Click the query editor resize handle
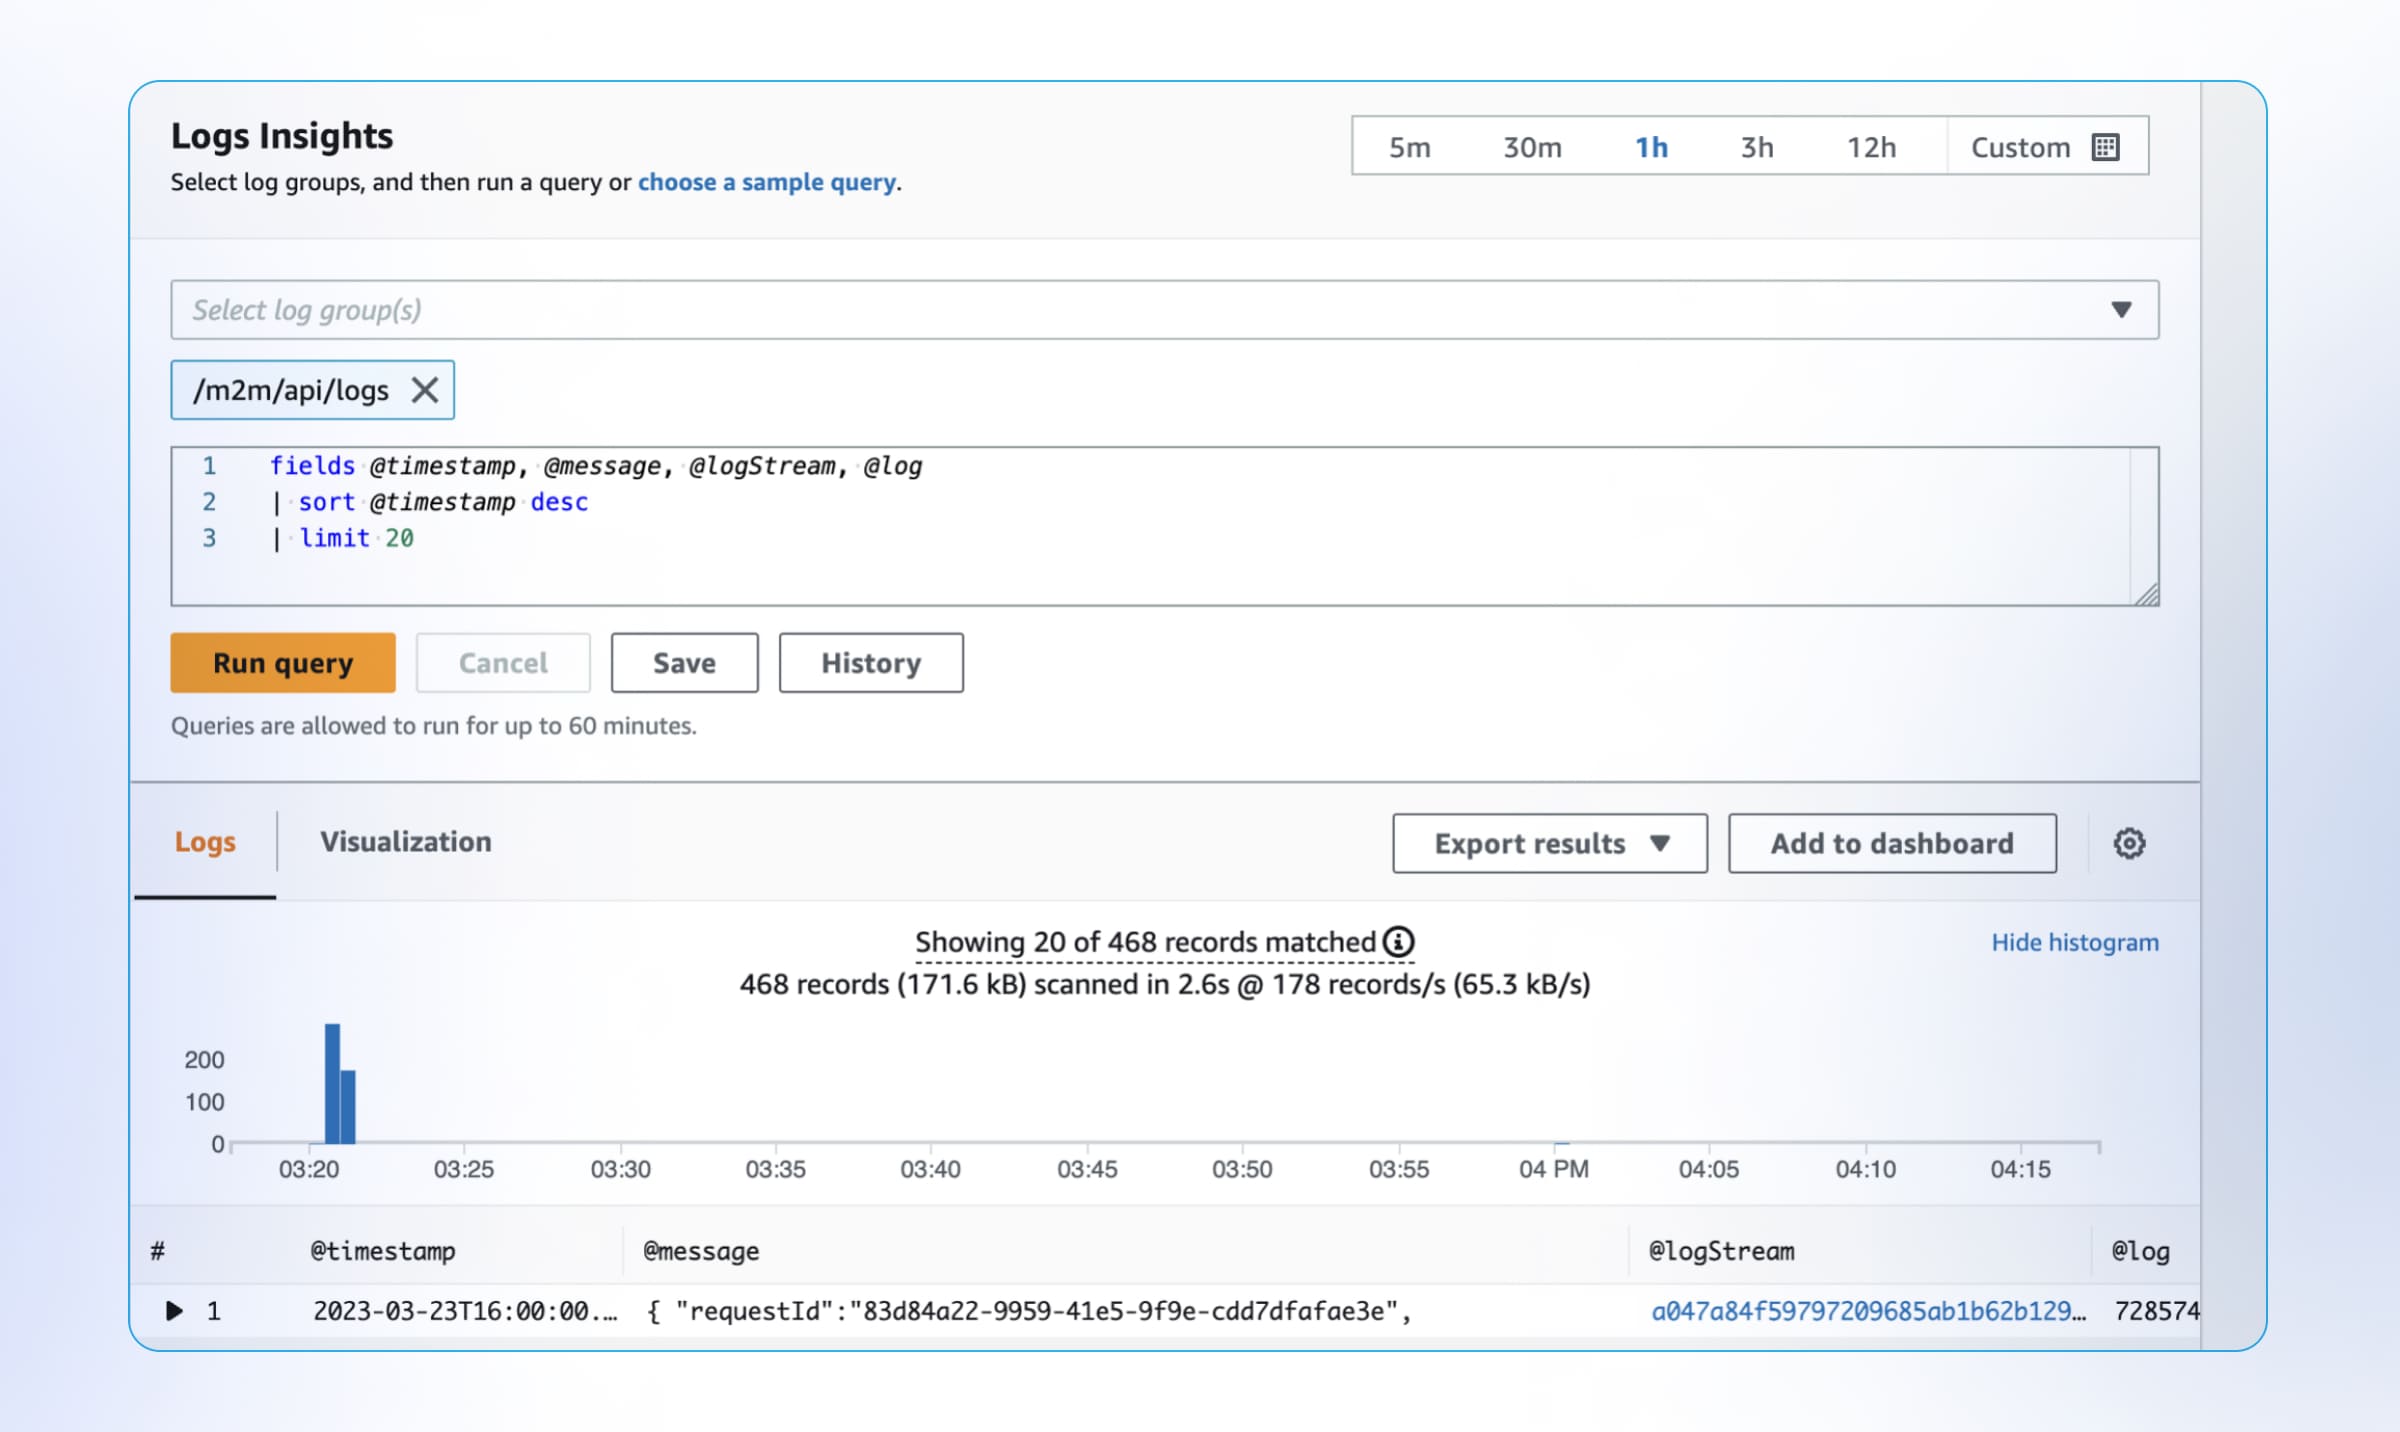Screen dimensions: 2400x1432 [x=2146, y=594]
